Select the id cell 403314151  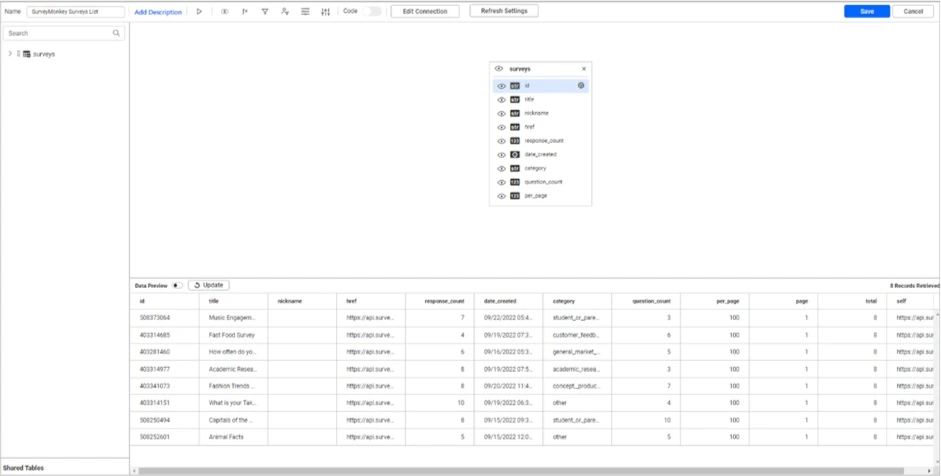(x=164, y=403)
